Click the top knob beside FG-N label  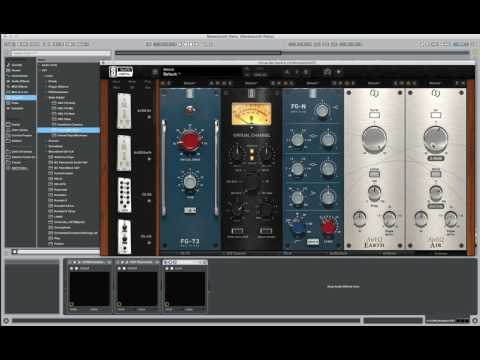(x=322, y=110)
